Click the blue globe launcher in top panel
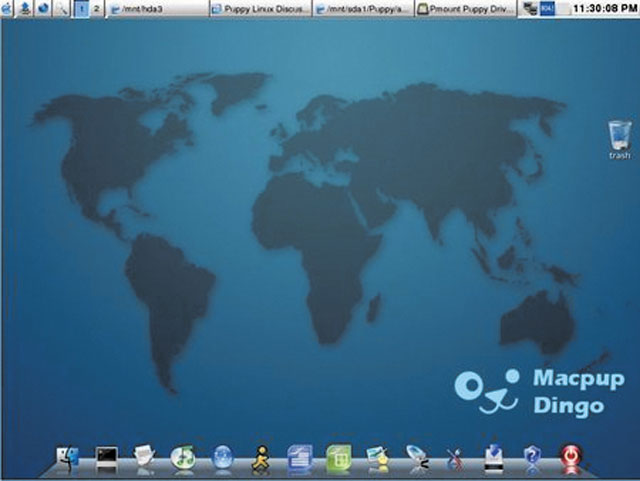Viewport: 640px width, 481px height. 43,8
